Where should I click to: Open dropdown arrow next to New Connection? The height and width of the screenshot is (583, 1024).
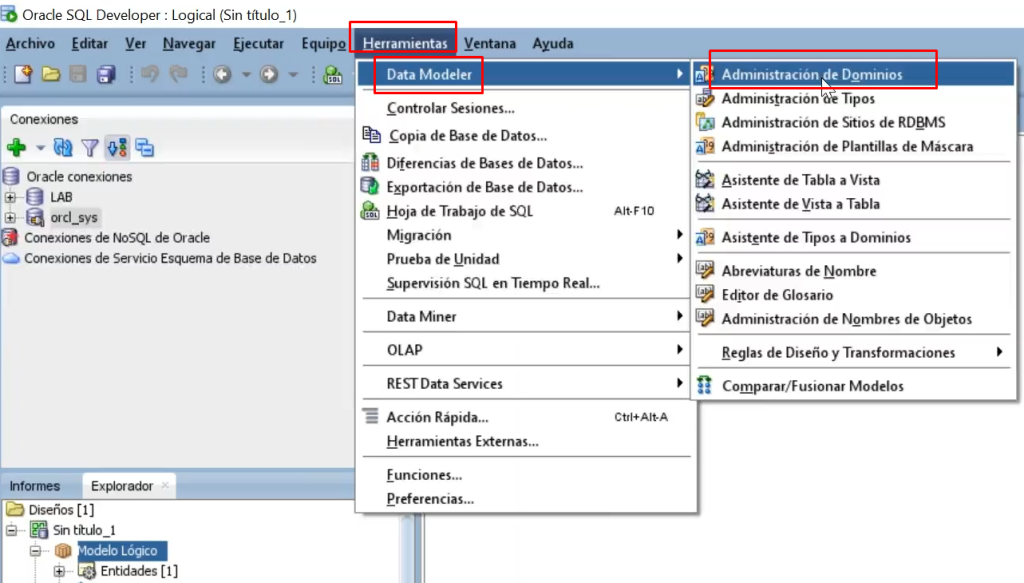click(x=40, y=148)
